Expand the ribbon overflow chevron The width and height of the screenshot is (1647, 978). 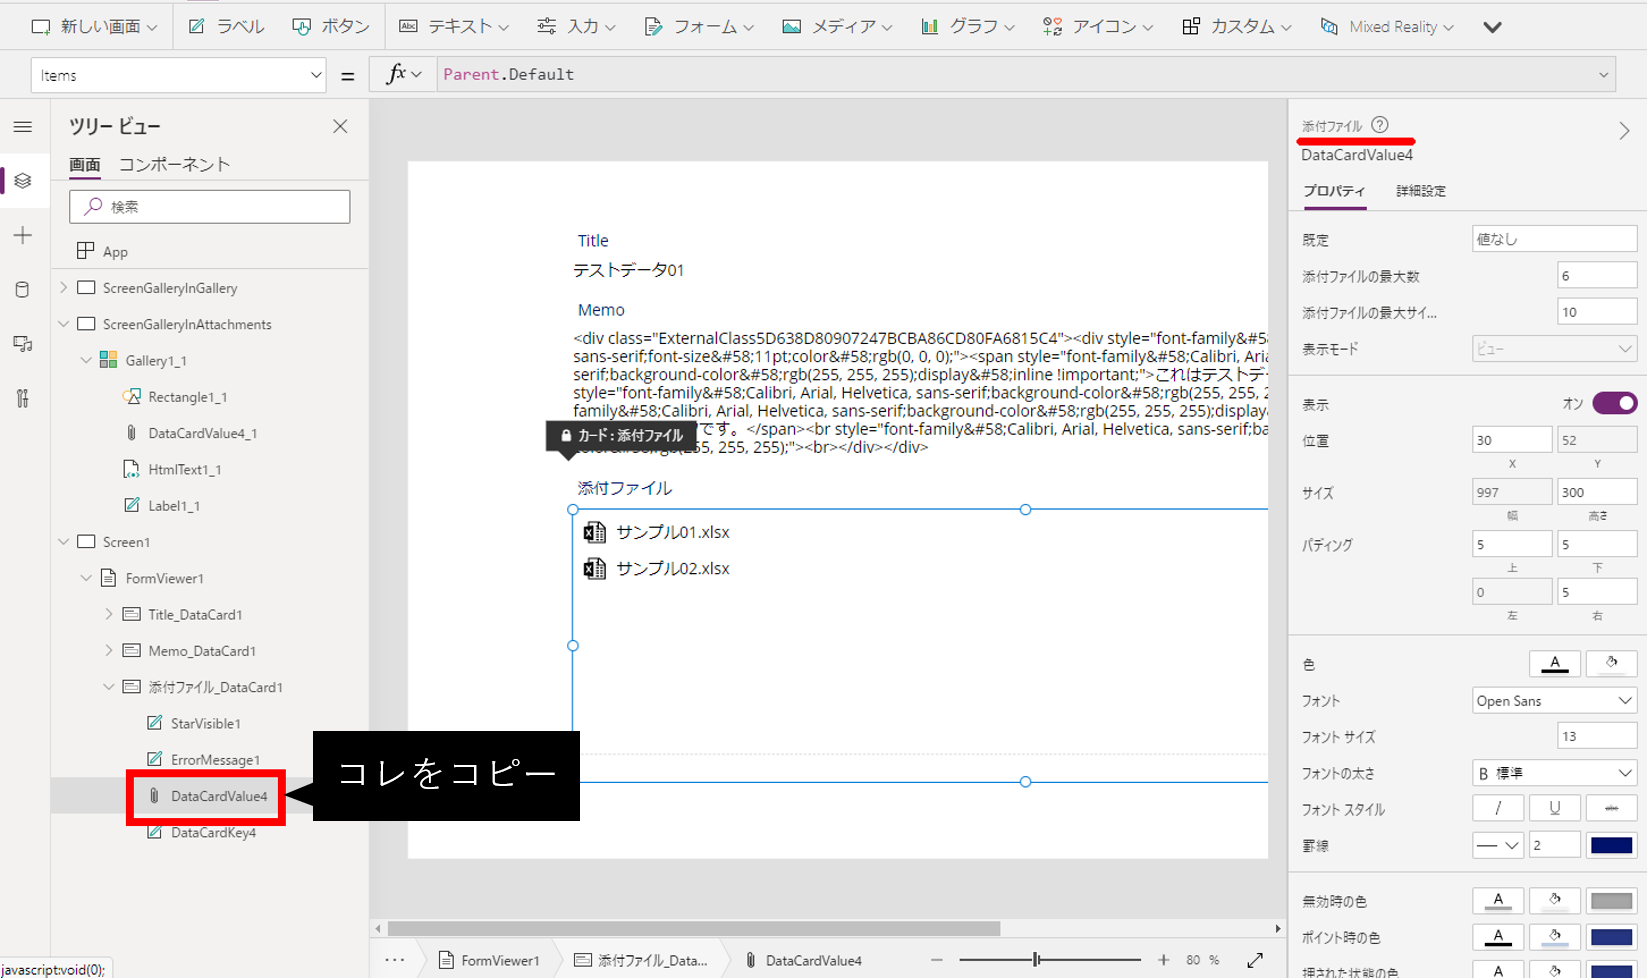tap(1492, 27)
